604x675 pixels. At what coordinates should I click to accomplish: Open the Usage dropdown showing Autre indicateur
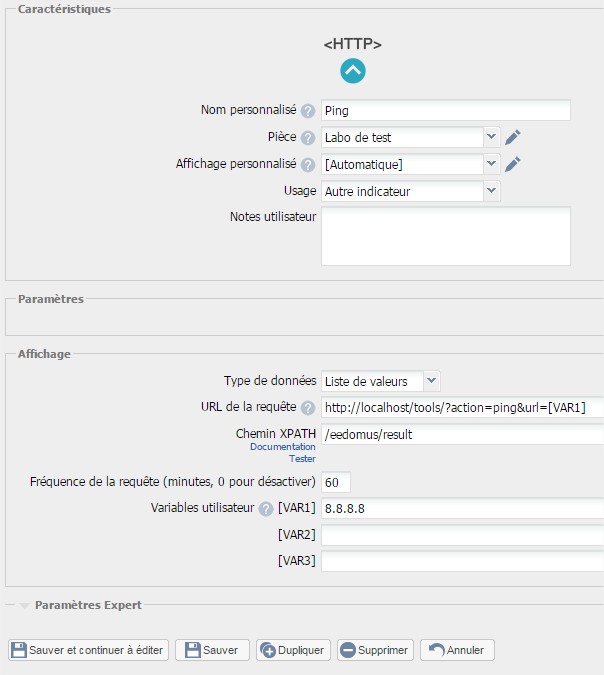[x=410, y=191]
